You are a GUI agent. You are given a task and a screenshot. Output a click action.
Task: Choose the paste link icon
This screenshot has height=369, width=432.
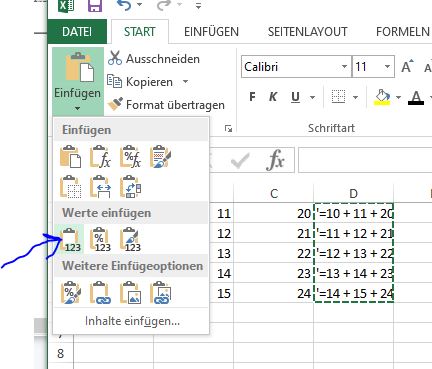click(x=100, y=293)
